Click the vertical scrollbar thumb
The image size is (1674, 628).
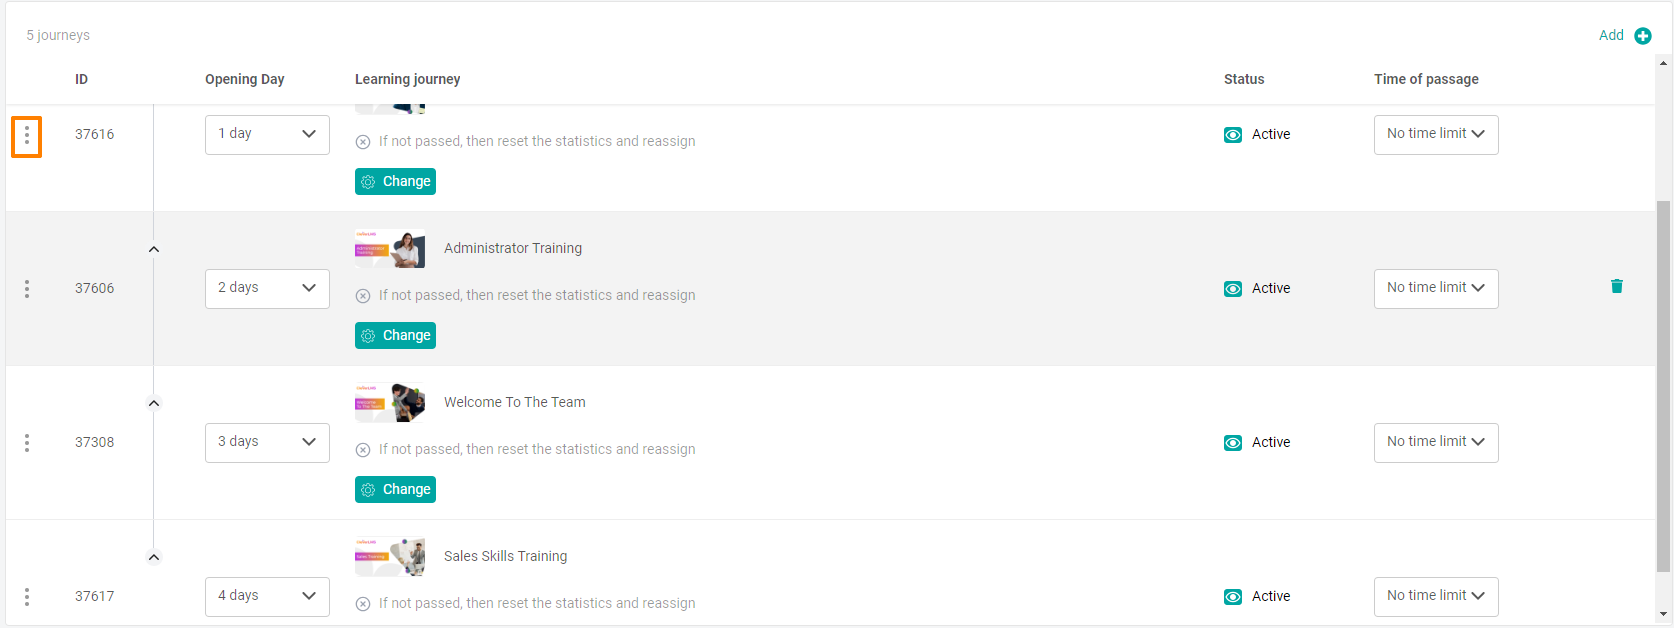pos(1663,386)
